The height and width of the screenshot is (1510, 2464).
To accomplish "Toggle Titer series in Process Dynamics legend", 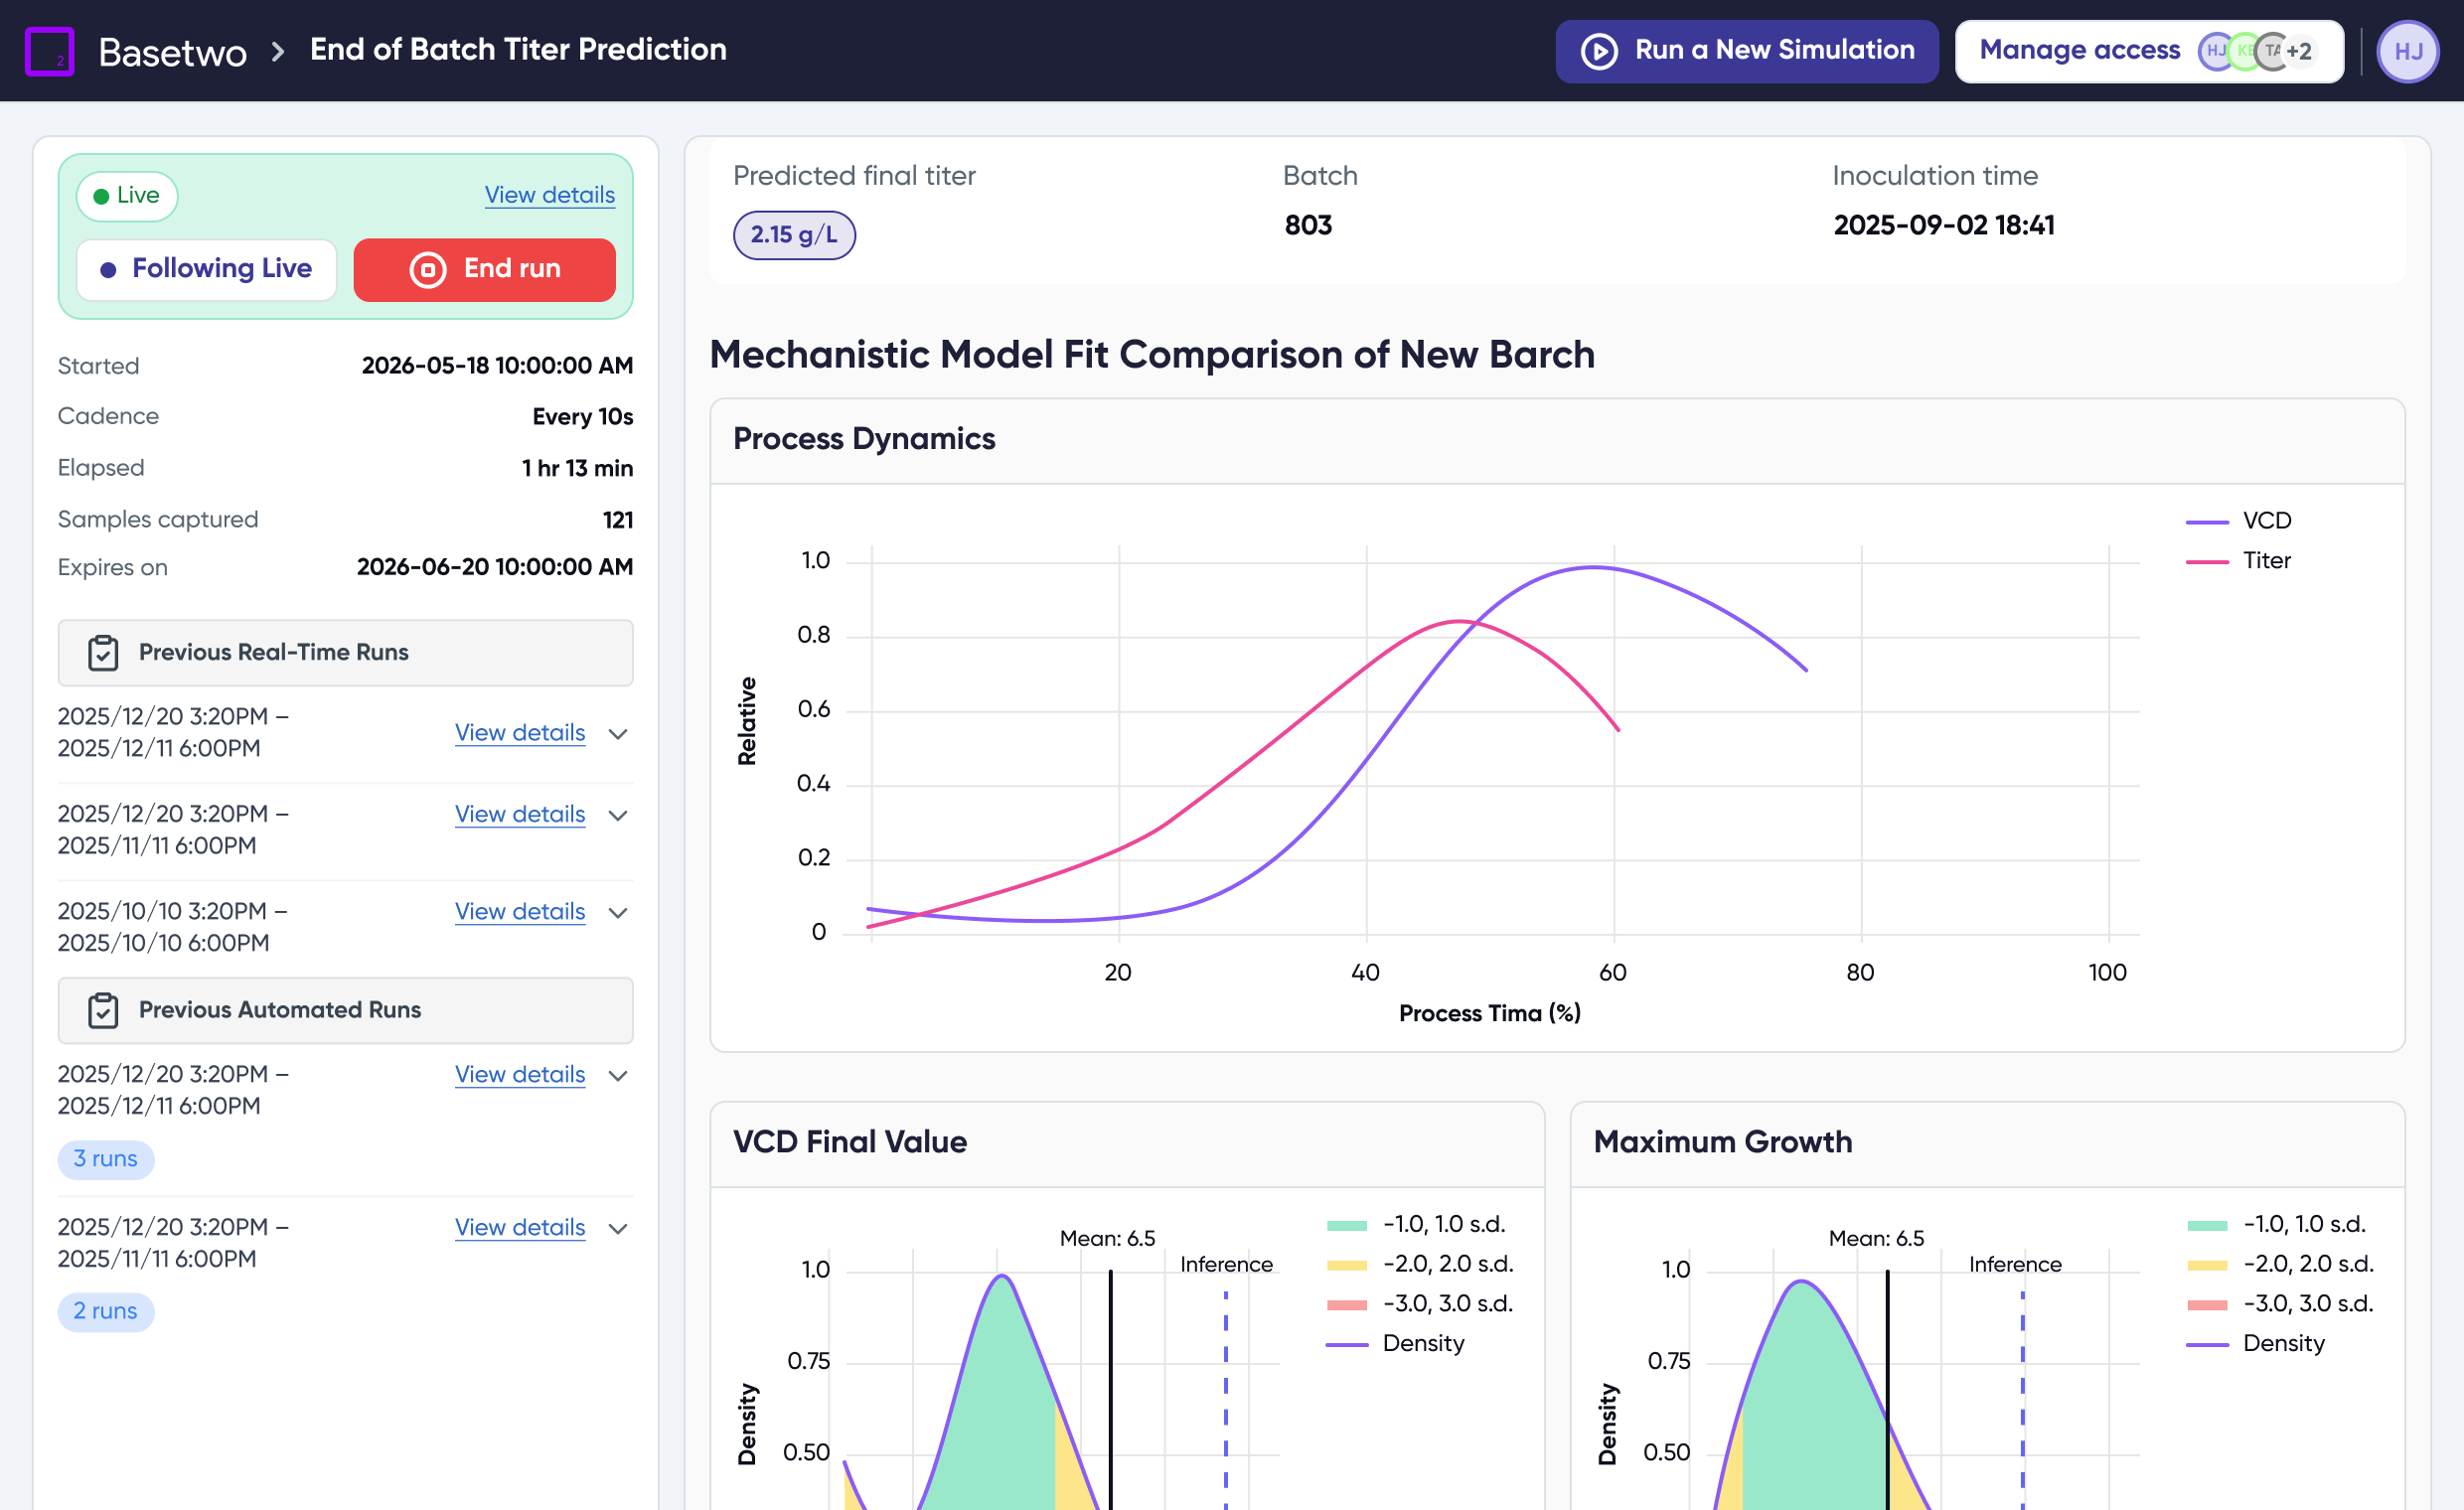I will coord(2238,561).
